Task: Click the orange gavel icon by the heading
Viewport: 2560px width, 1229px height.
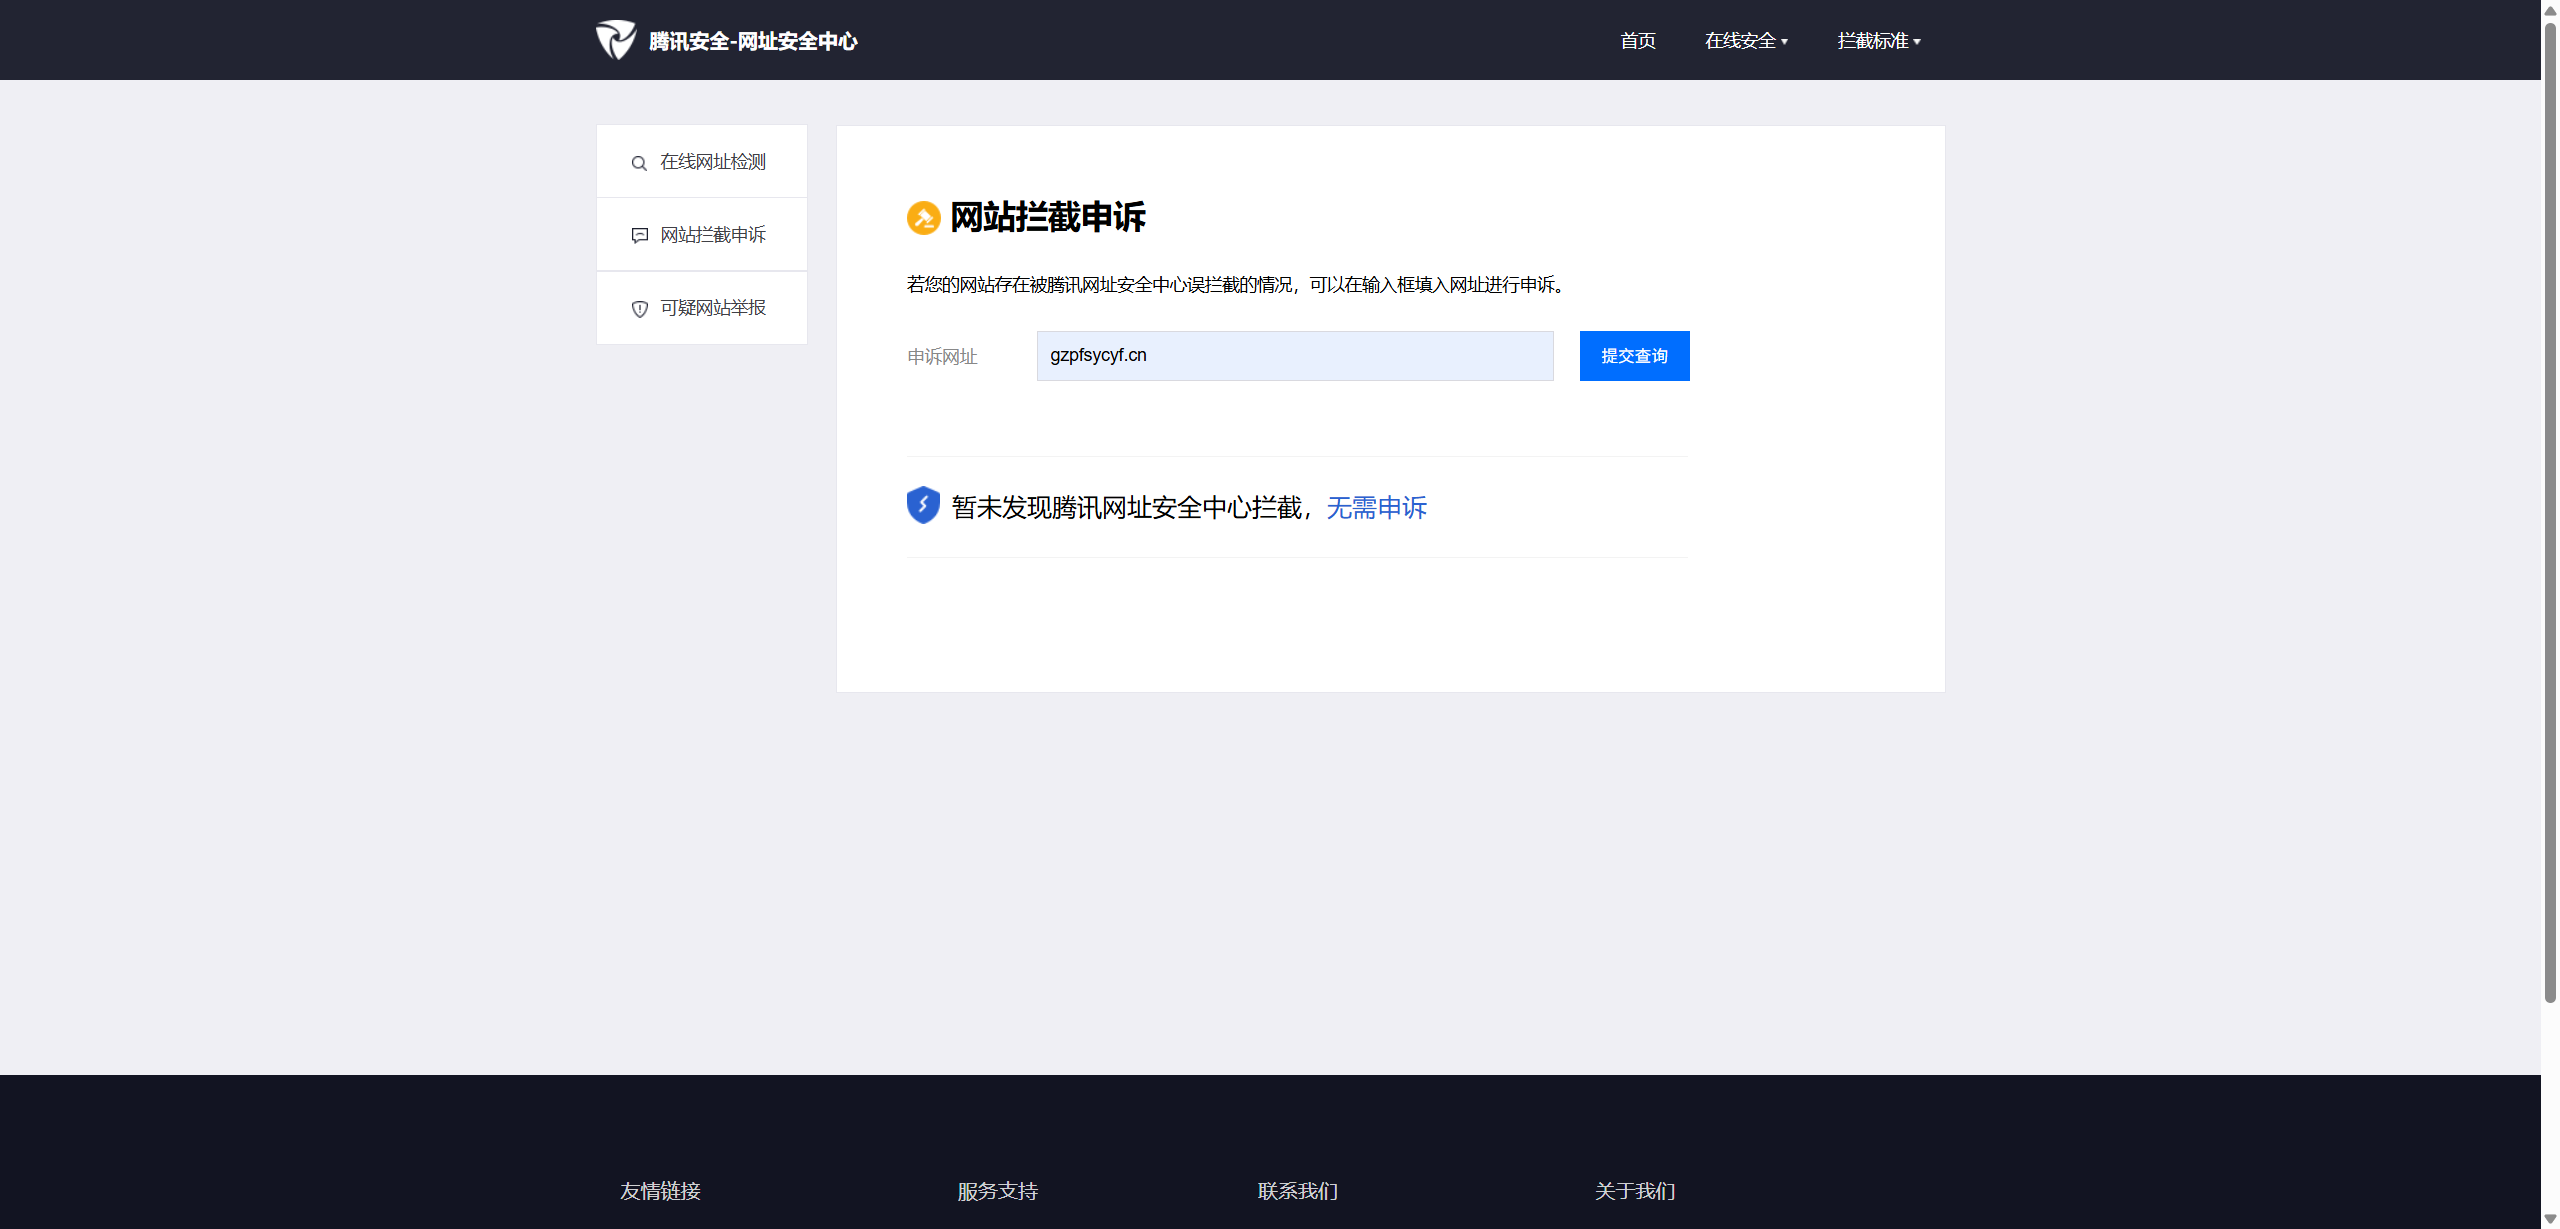Action: click(923, 218)
